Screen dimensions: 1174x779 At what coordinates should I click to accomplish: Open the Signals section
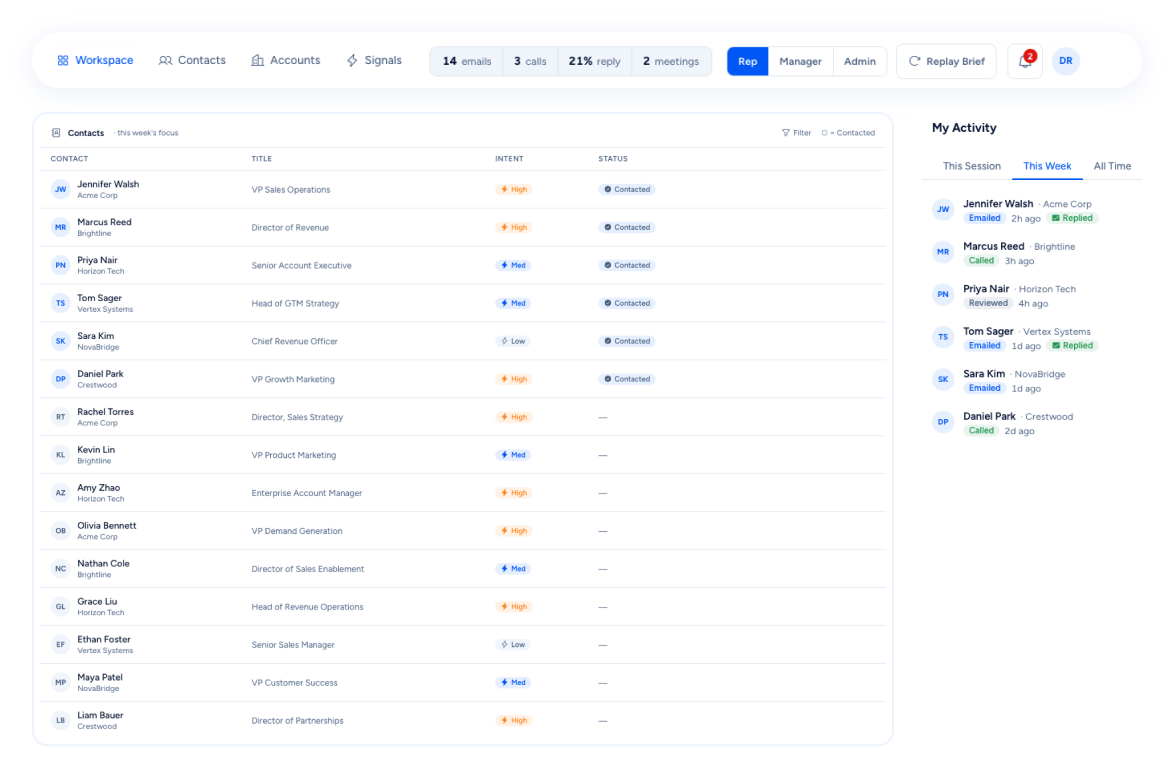tap(374, 61)
